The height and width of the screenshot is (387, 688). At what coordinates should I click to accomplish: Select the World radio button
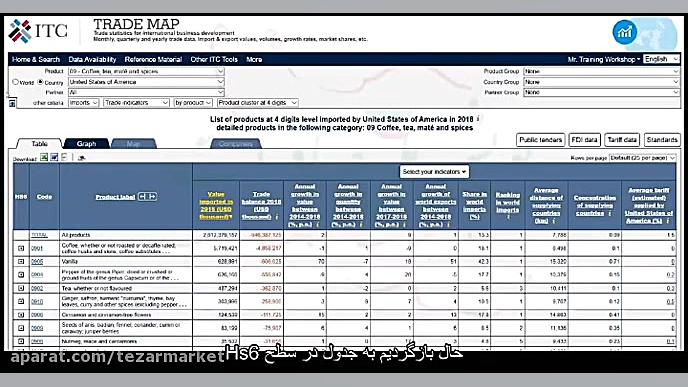pos(15,82)
